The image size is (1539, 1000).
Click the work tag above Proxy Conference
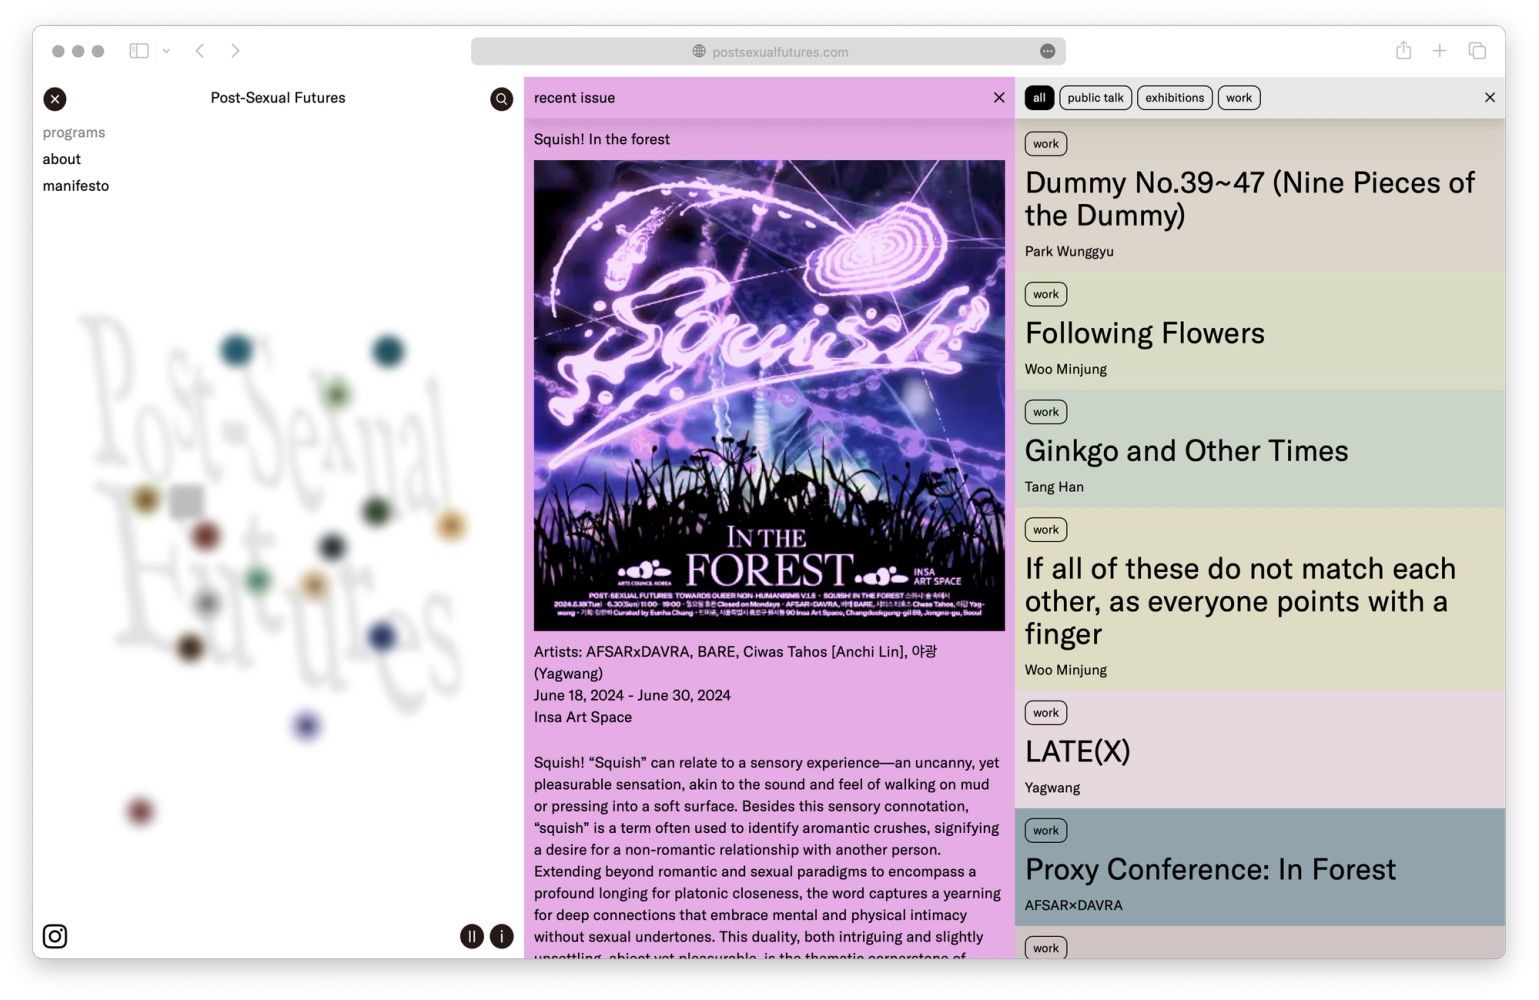(1046, 831)
